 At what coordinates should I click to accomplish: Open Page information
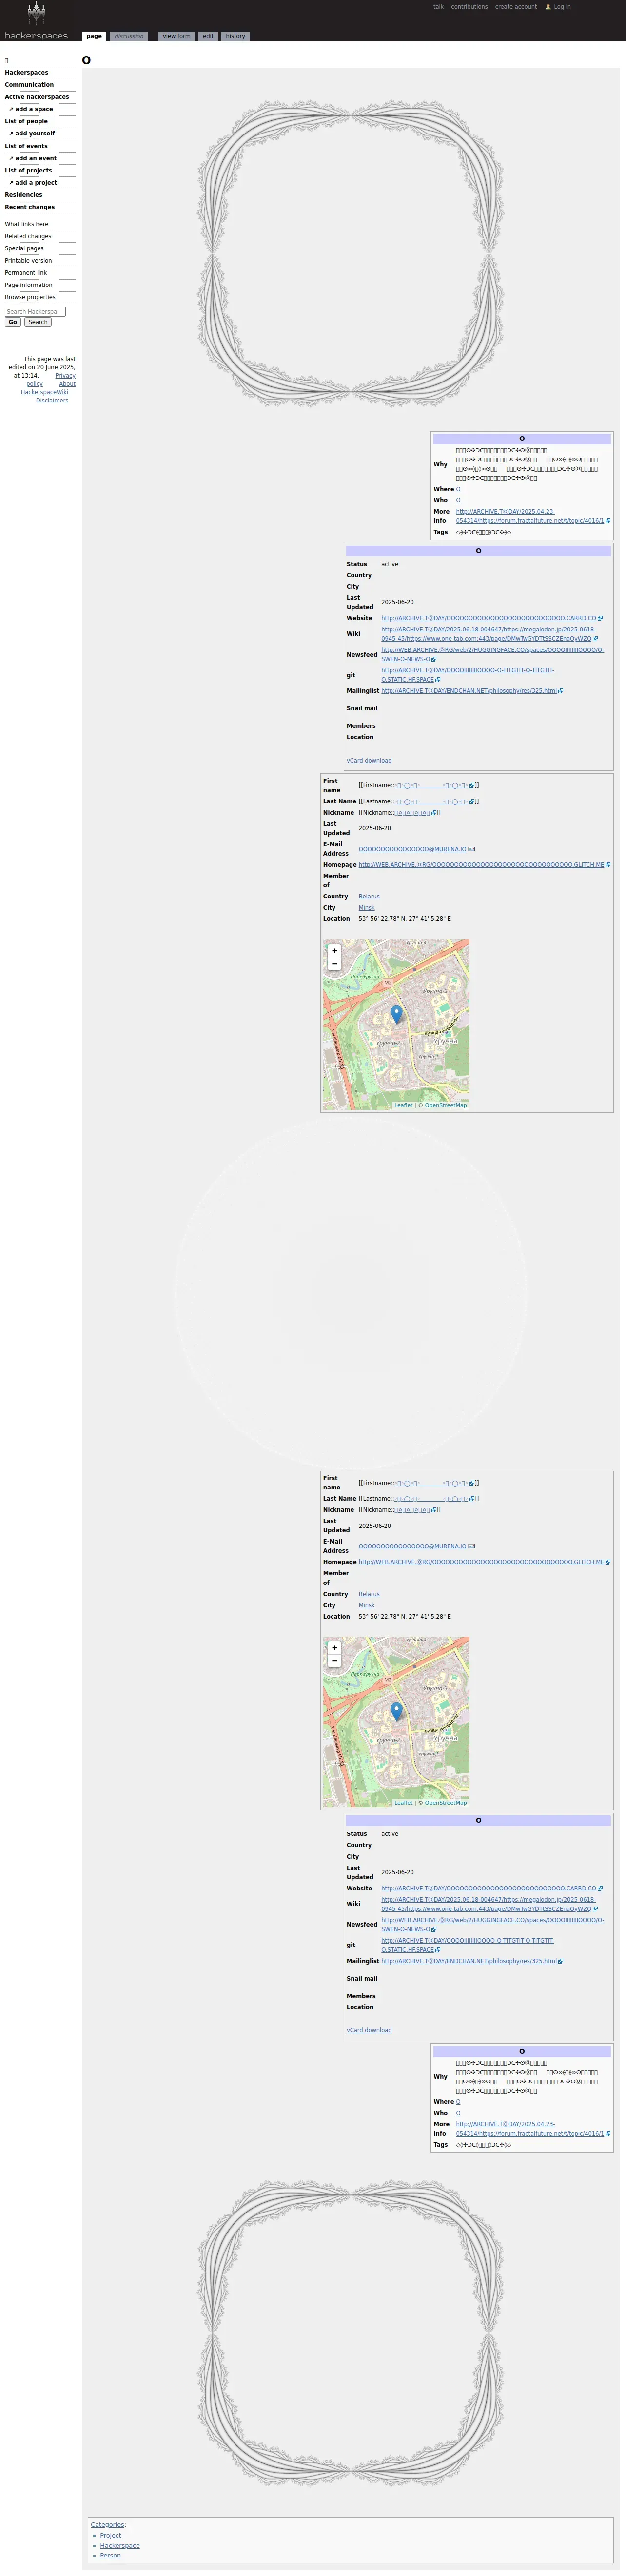coord(28,285)
